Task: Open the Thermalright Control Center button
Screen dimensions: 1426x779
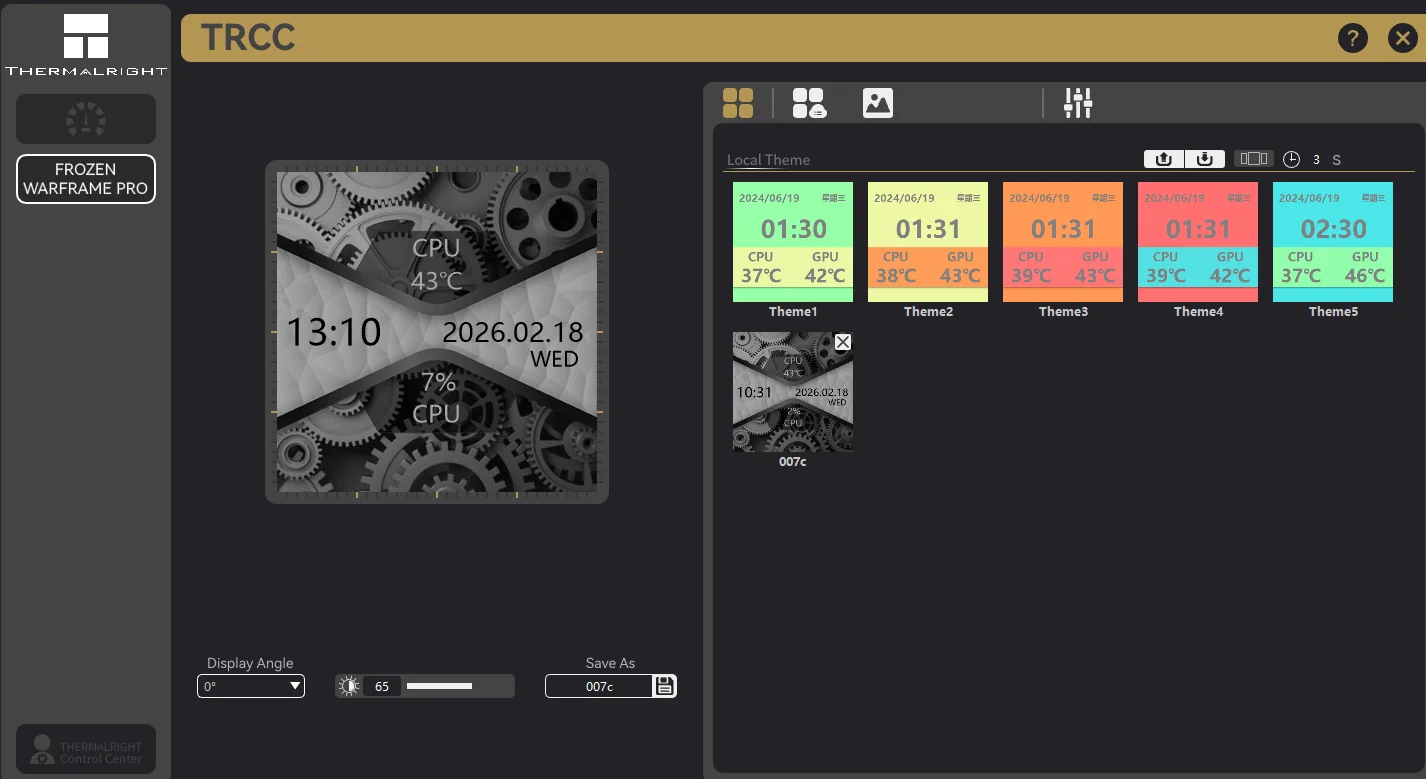Action: coord(86,749)
